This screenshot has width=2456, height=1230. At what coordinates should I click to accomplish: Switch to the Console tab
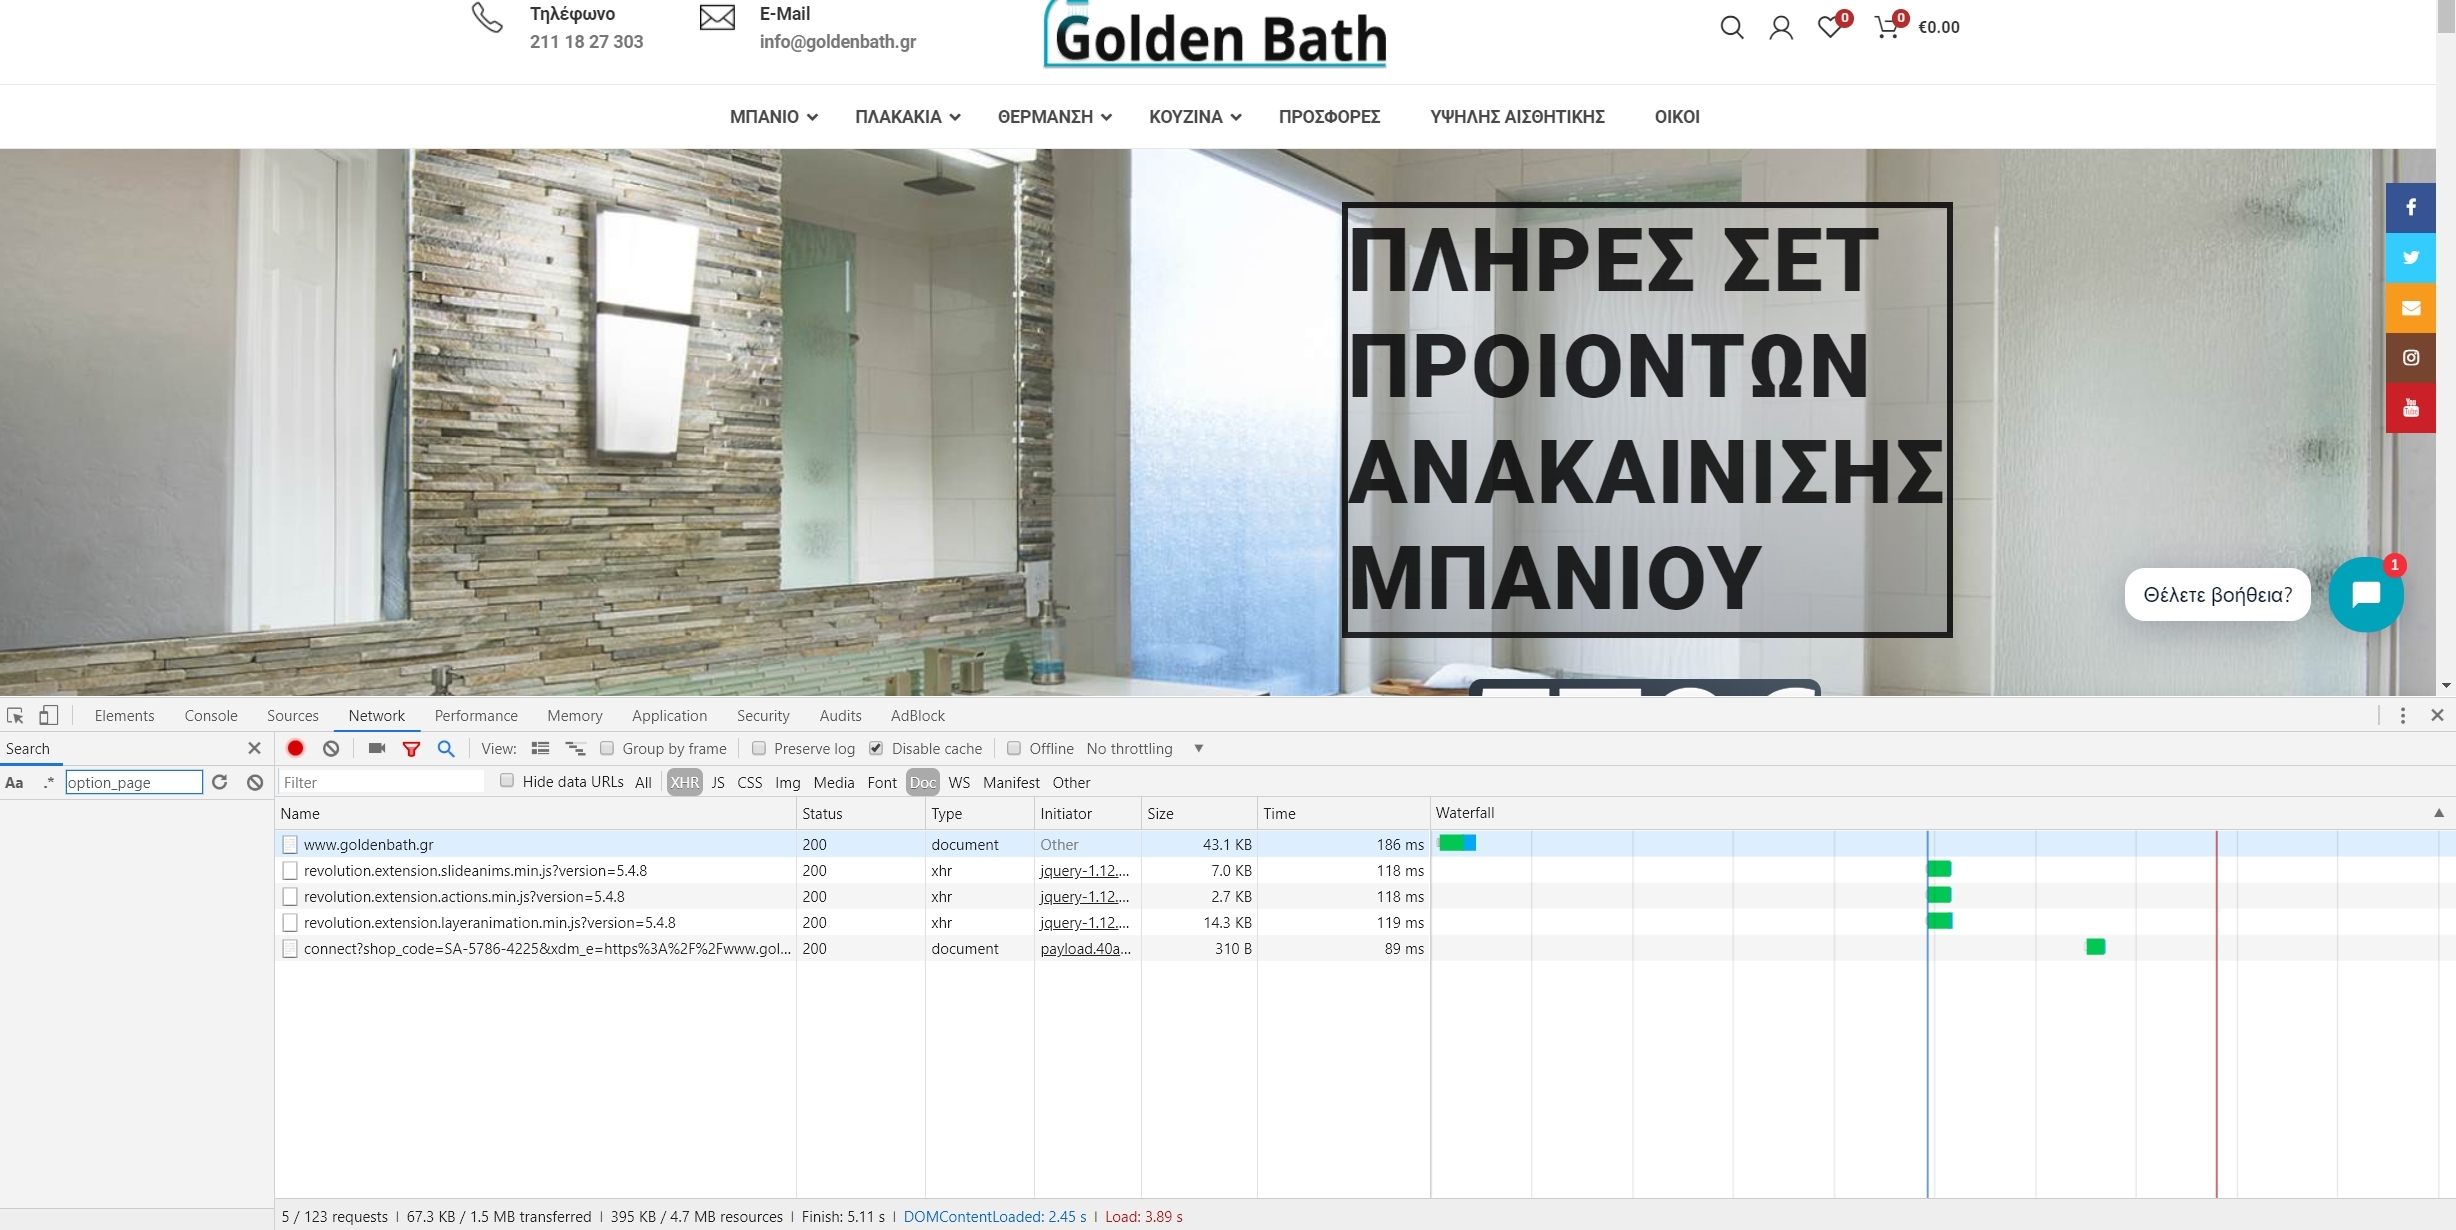point(211,715)
